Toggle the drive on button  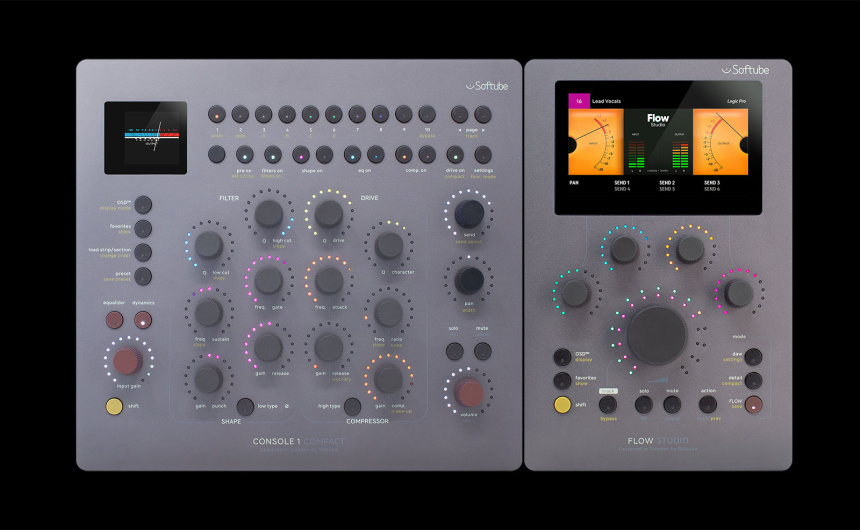tap(455, 155)
